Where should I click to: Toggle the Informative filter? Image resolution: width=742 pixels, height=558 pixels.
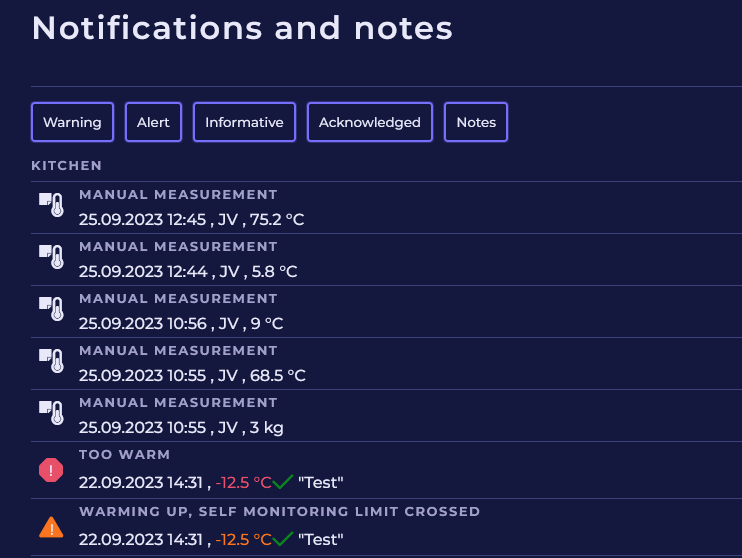[x=244, y=122]
